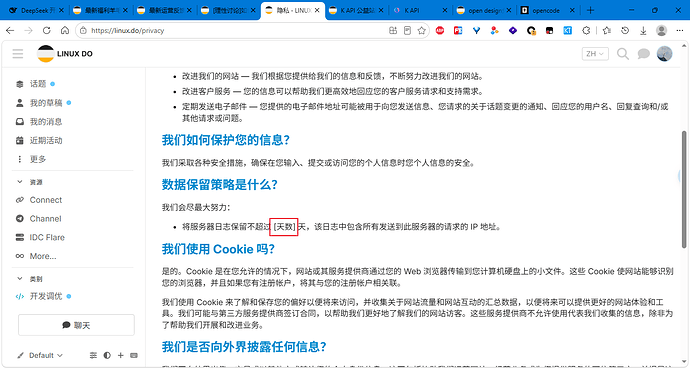Switch to the open design tab
This screenshot has height=369, width=690.
click(x=484, y=10)
